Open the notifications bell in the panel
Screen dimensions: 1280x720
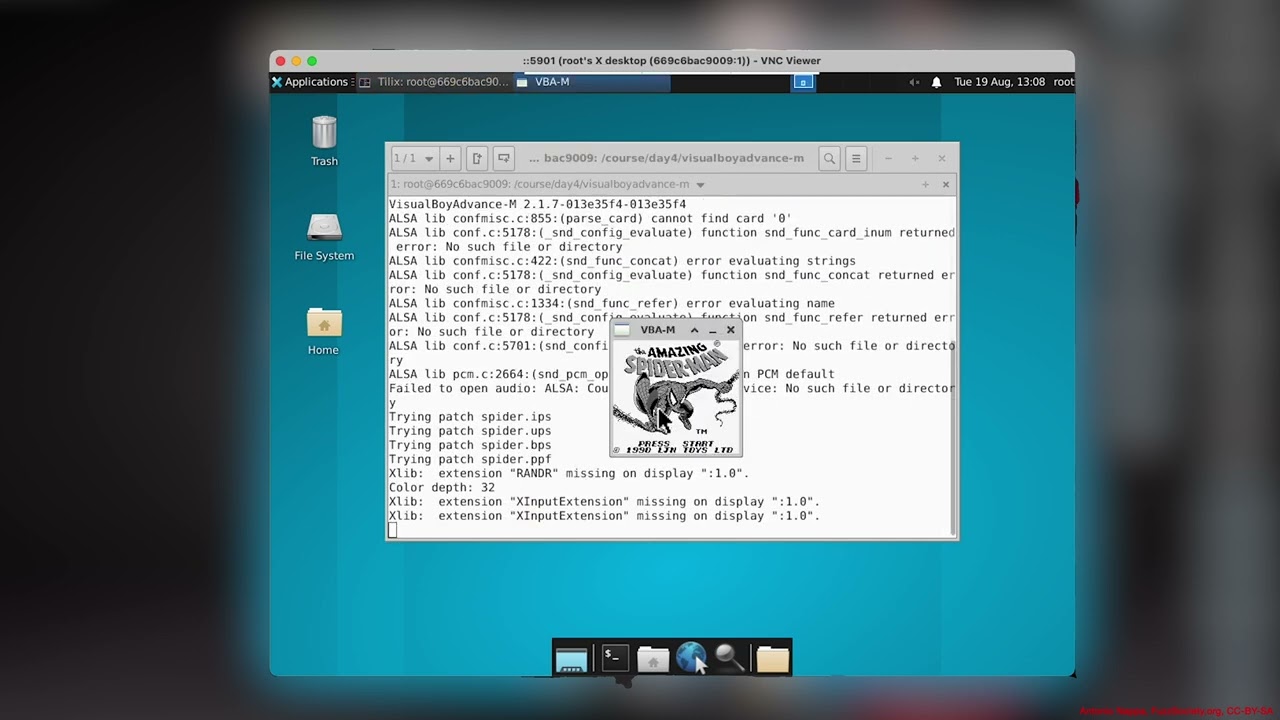[936, 82]
